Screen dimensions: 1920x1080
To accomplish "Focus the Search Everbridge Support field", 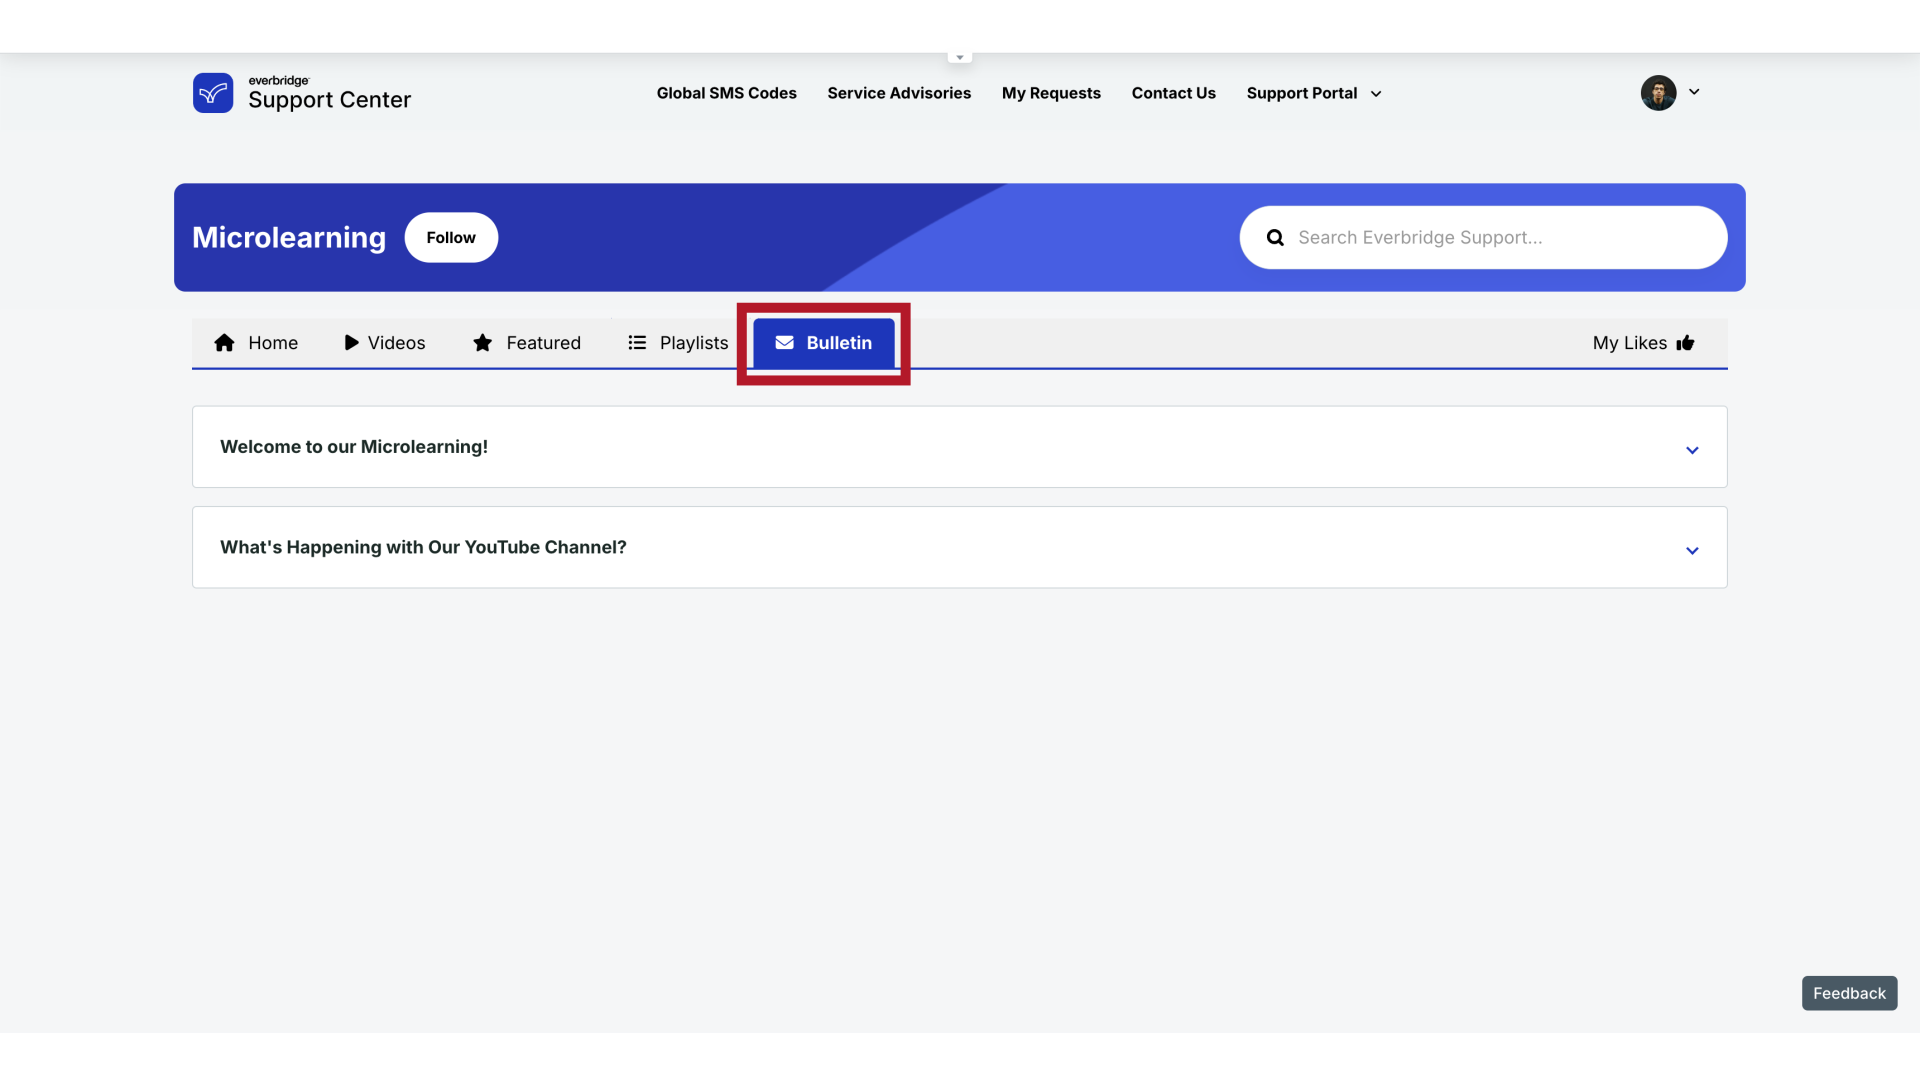I will coord(1483,237).
